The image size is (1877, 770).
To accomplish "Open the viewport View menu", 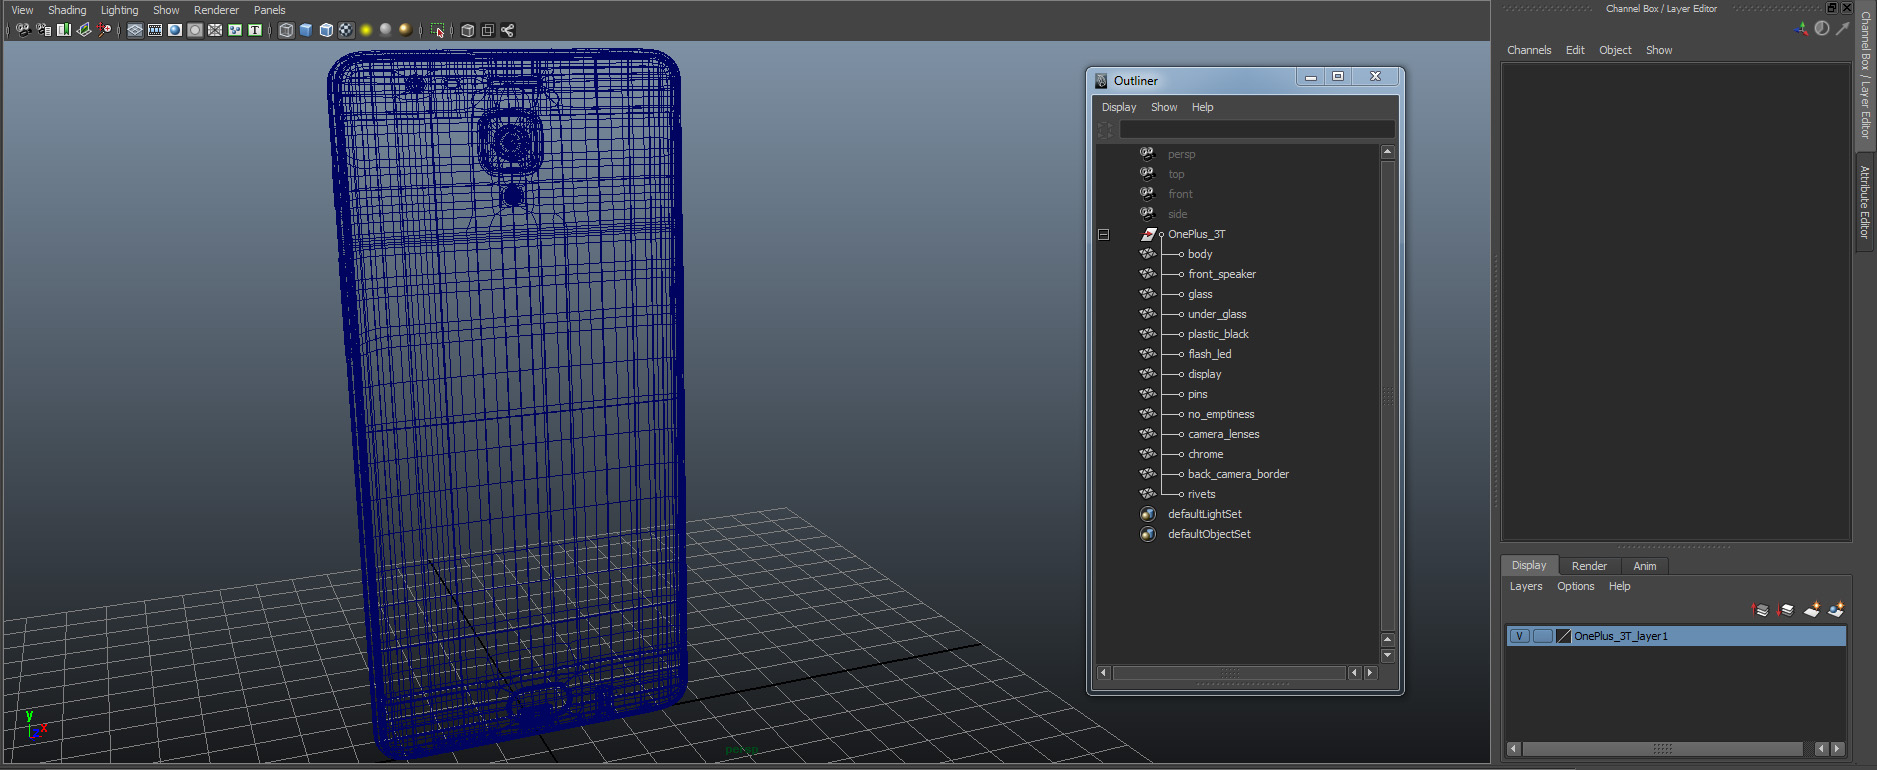I will pyautogui.click(x=22, y=10).
